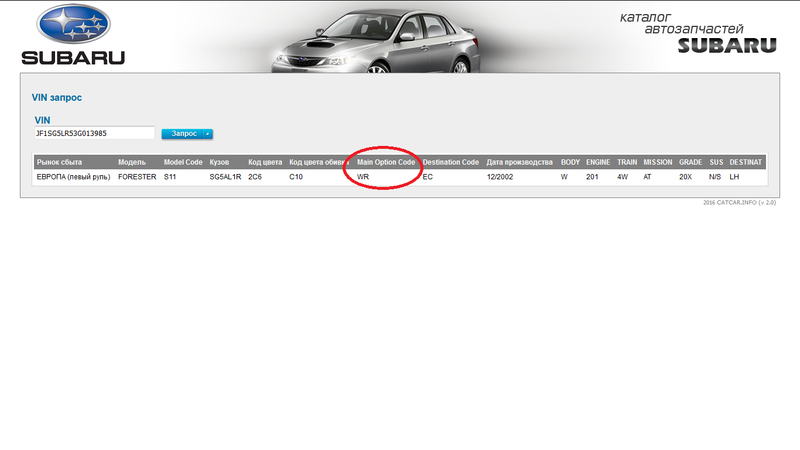
Task: Submit the VIN with the Запрос button
Action: click(183, 134)
